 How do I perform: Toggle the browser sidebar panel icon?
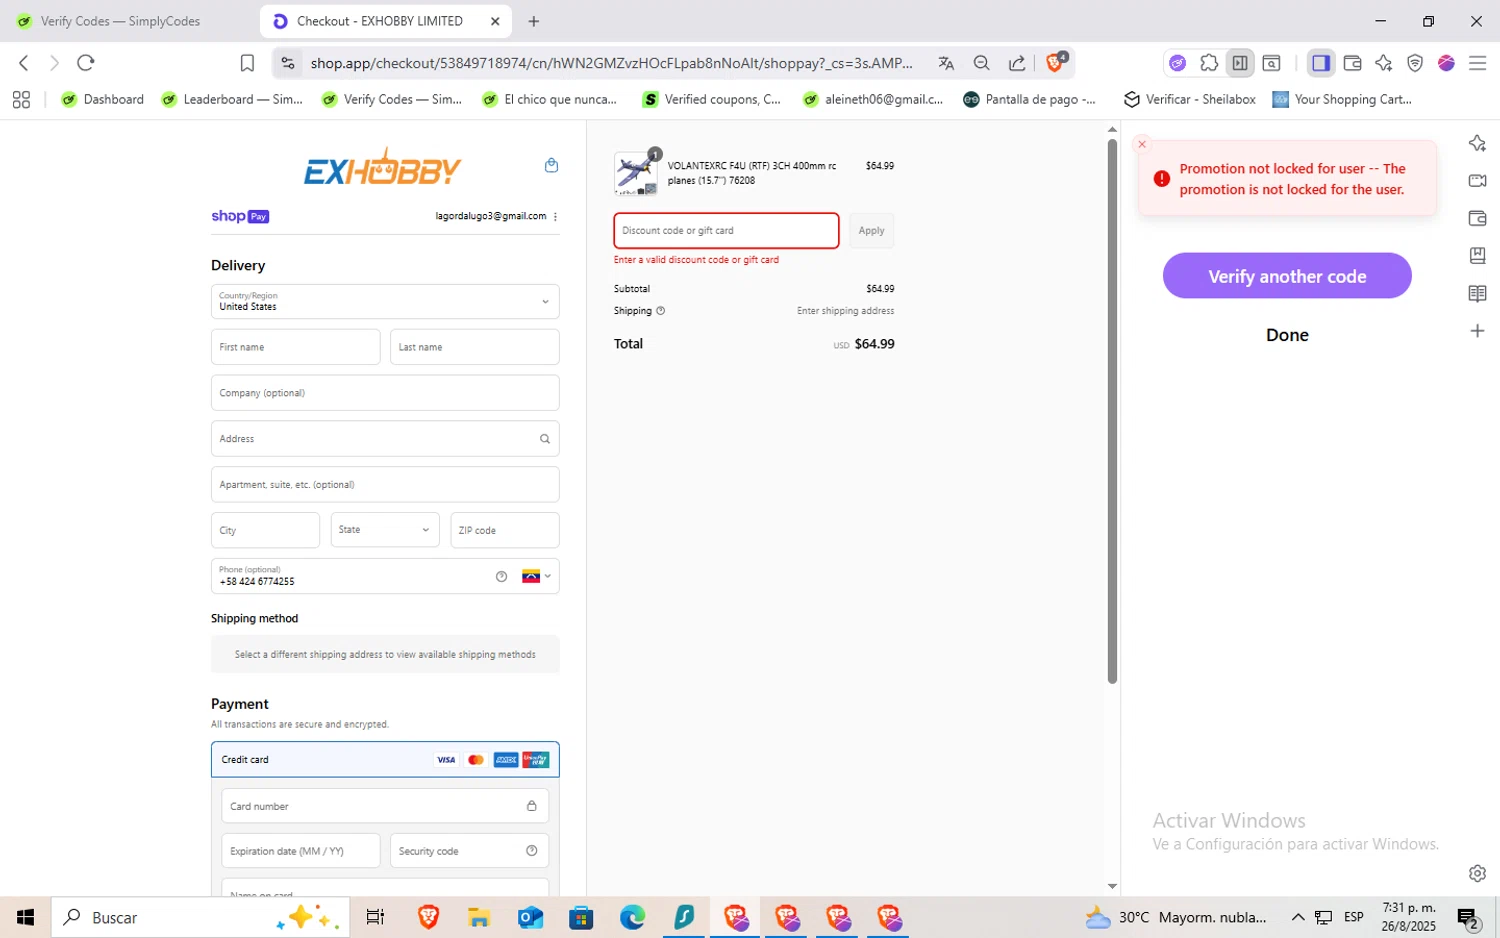(x=1321, y=63)
